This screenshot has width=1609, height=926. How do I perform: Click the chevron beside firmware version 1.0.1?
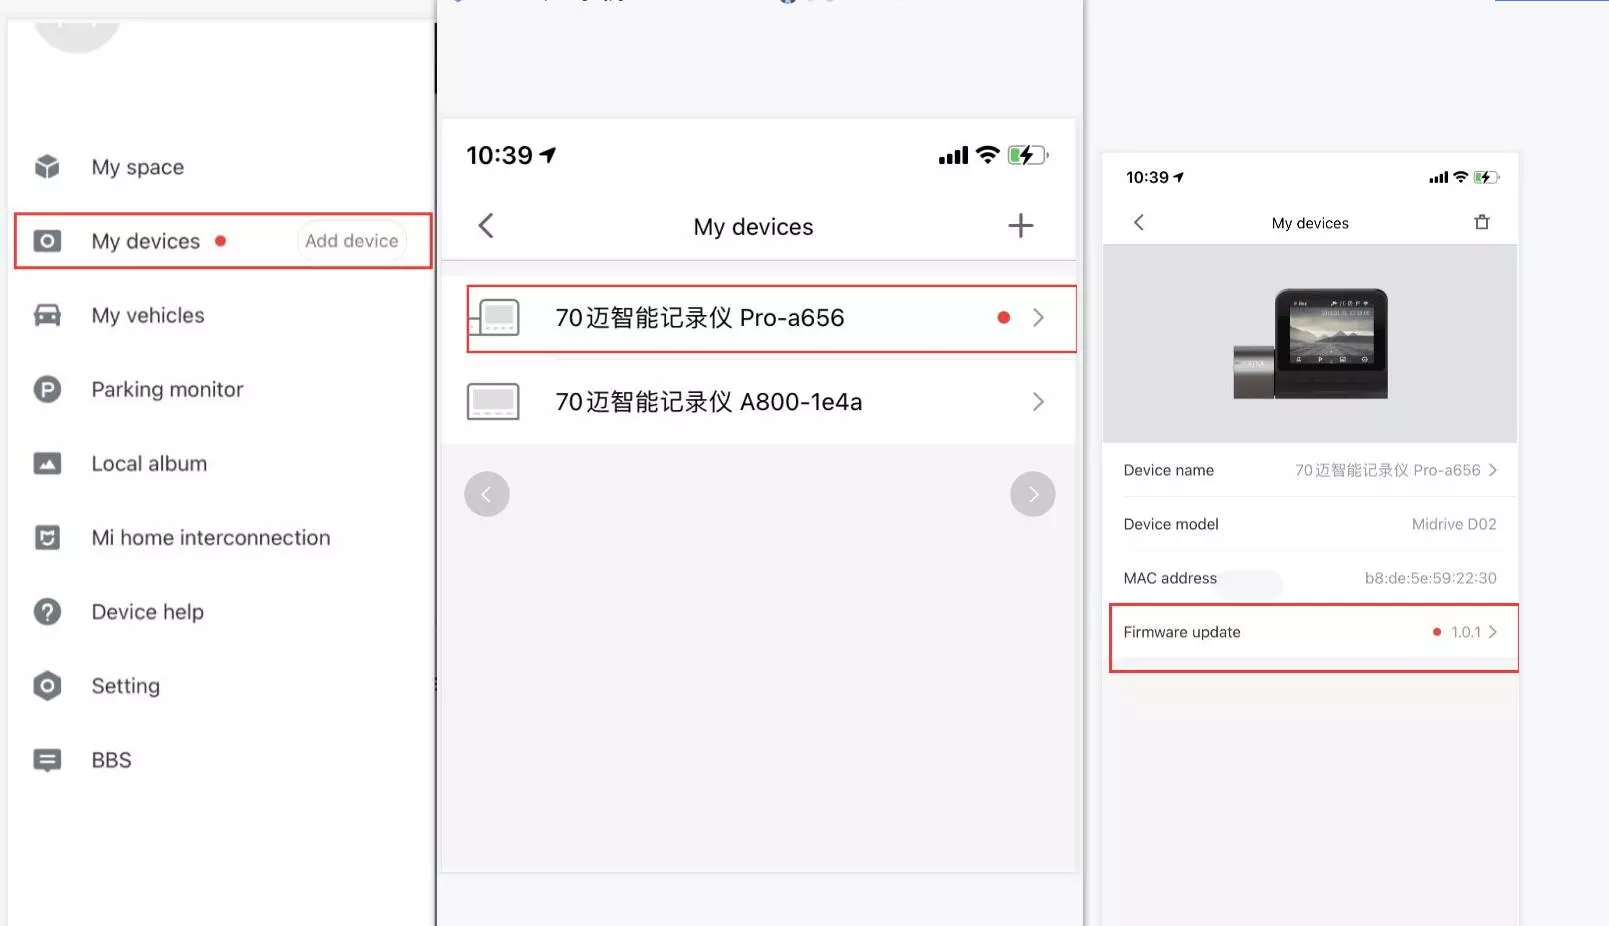[1492, 632]
